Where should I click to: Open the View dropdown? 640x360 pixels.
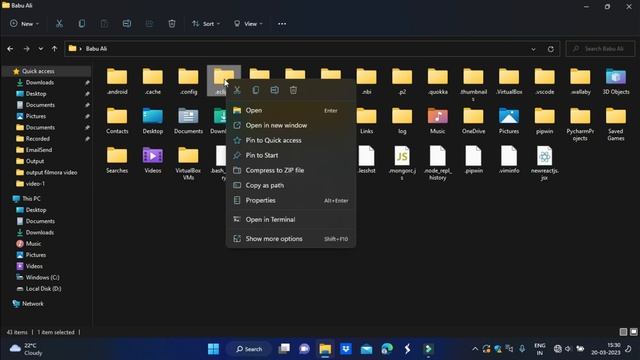(x=248, y=24)
